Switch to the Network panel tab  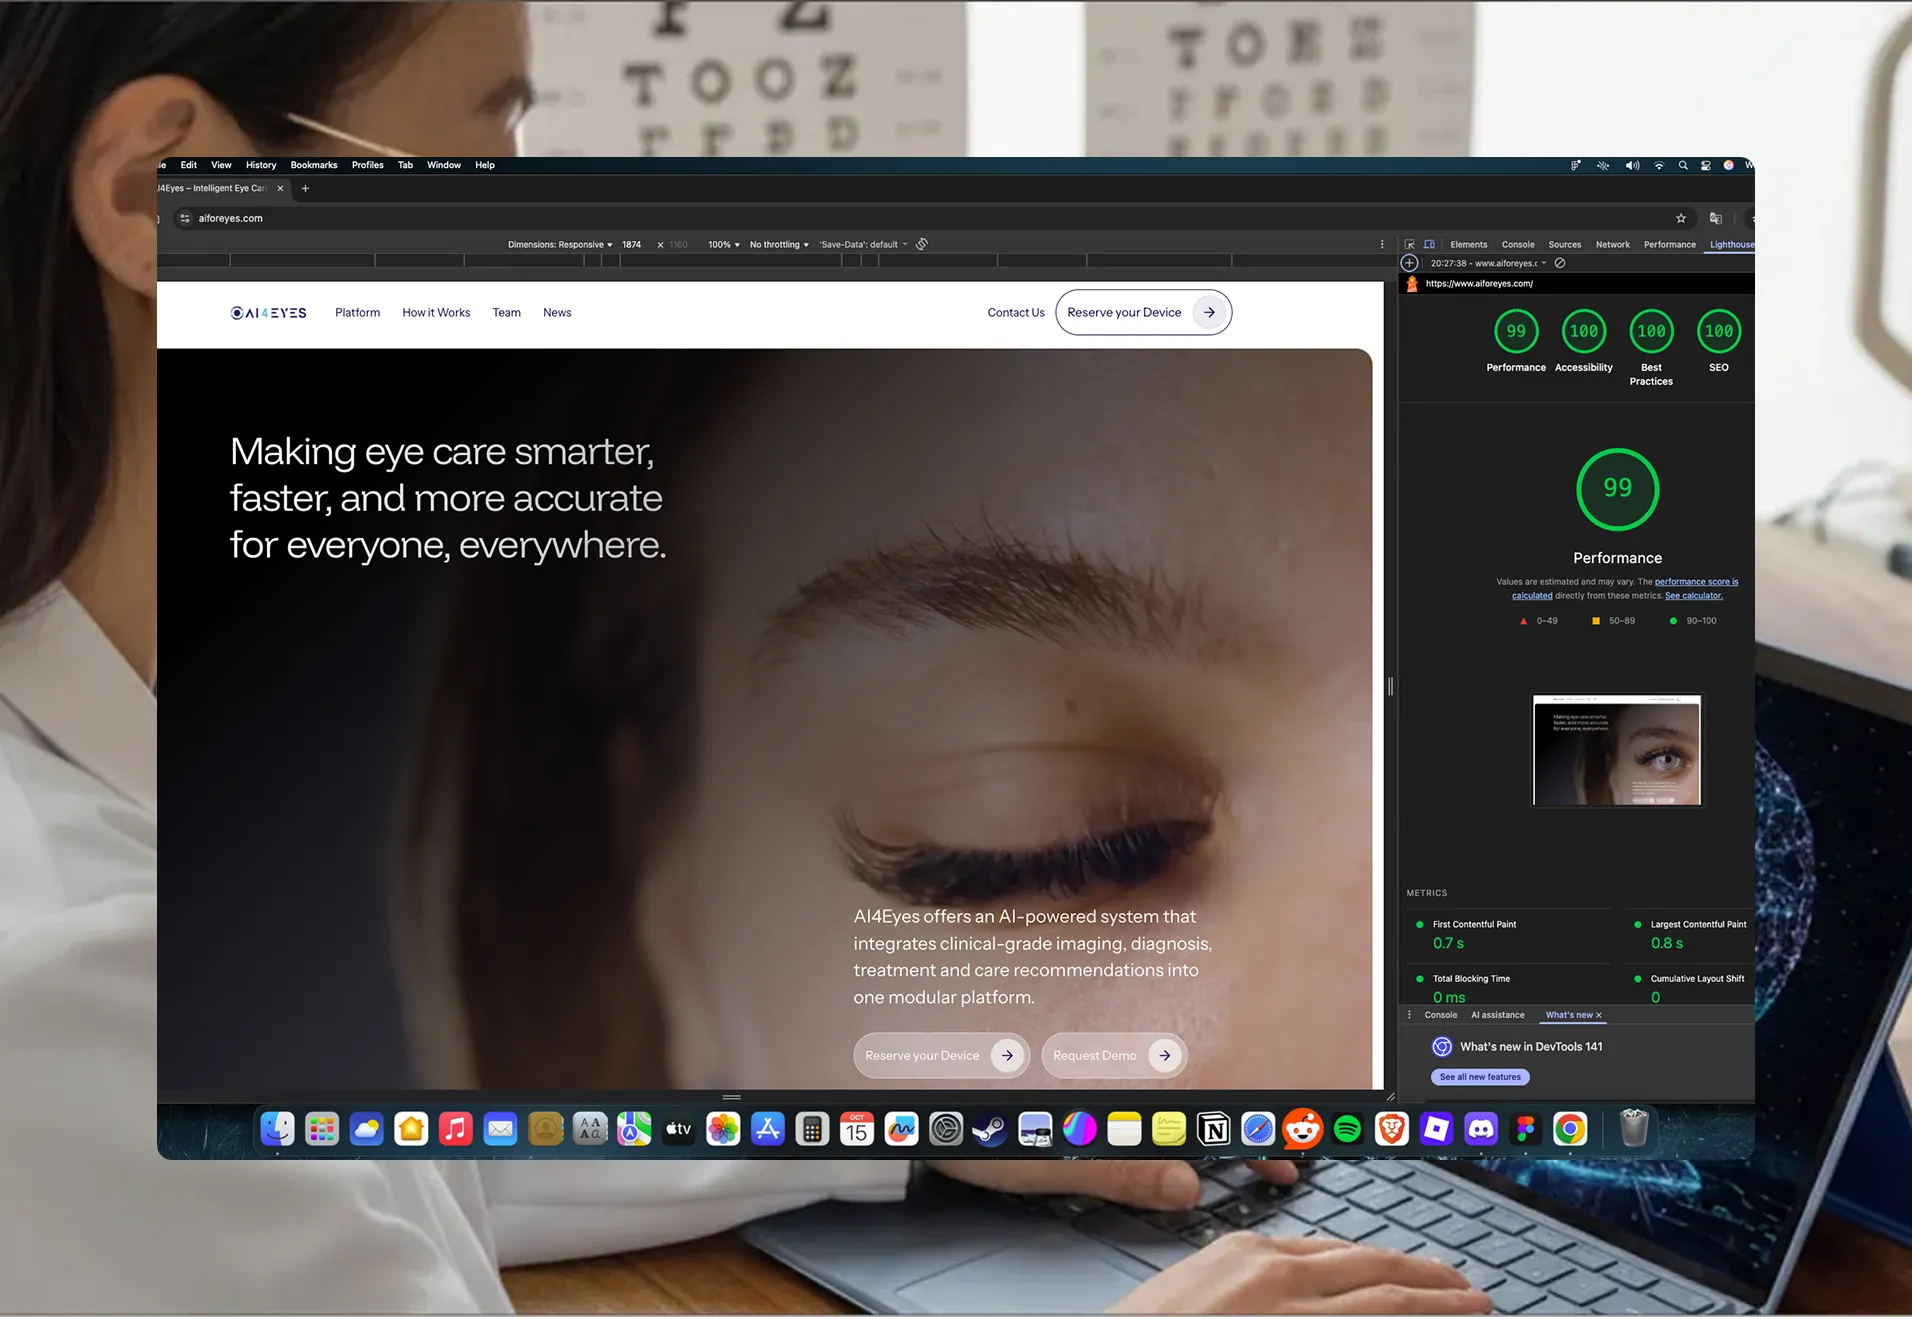click(x=1613, y=244)
